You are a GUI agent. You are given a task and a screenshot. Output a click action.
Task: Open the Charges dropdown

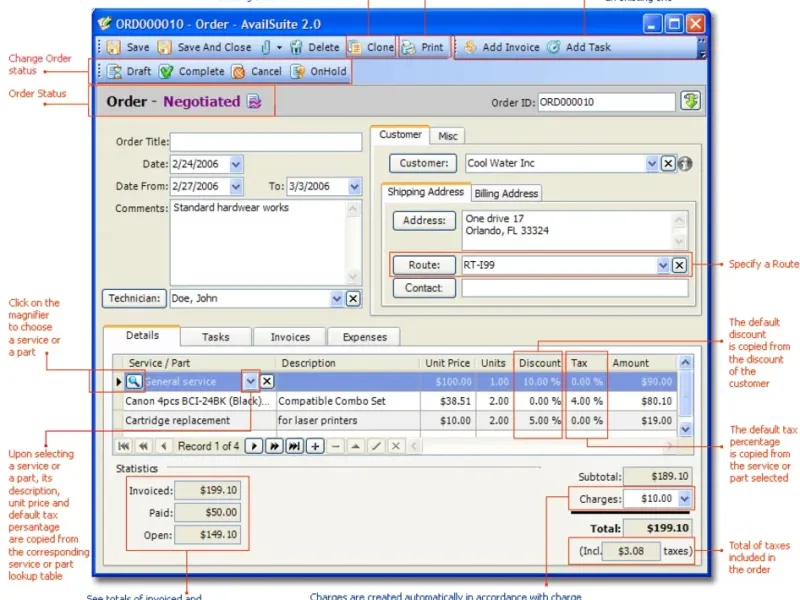[x=685, y=498]
